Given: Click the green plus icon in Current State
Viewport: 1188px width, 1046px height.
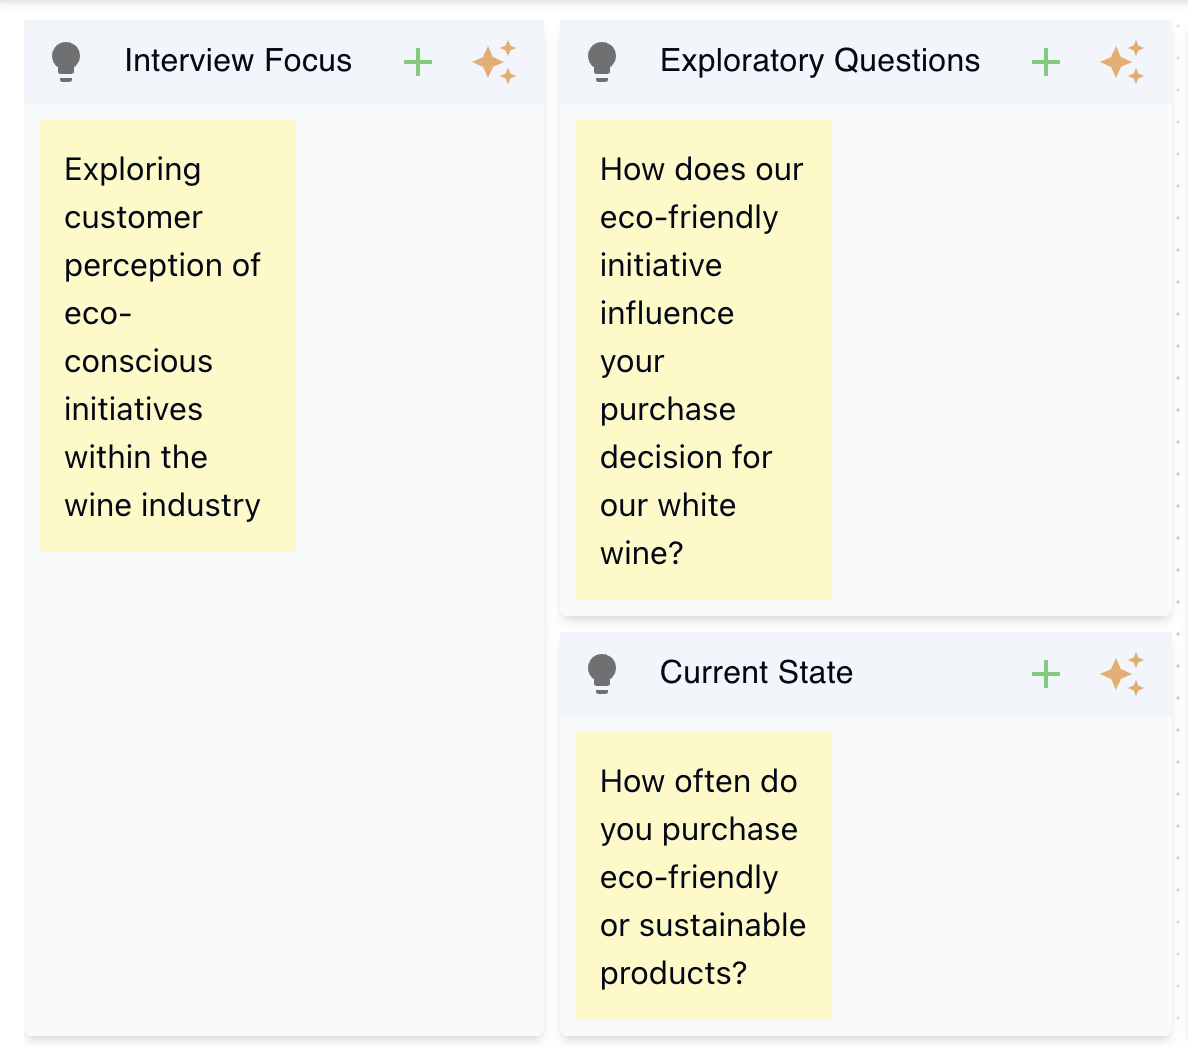Looking at the screenshot, I should point(1046,673).
